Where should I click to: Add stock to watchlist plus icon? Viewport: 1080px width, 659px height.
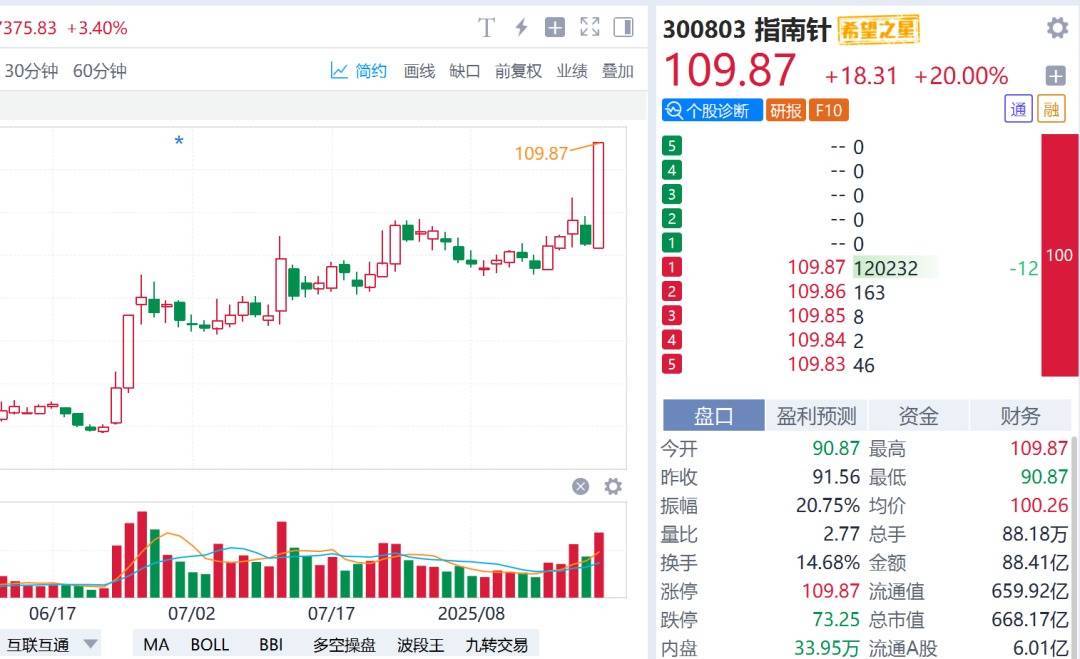[1055, 75]
